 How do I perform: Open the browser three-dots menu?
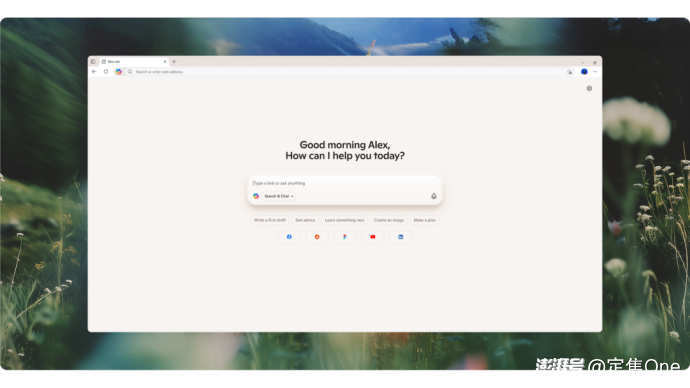(x=595, y=72)
